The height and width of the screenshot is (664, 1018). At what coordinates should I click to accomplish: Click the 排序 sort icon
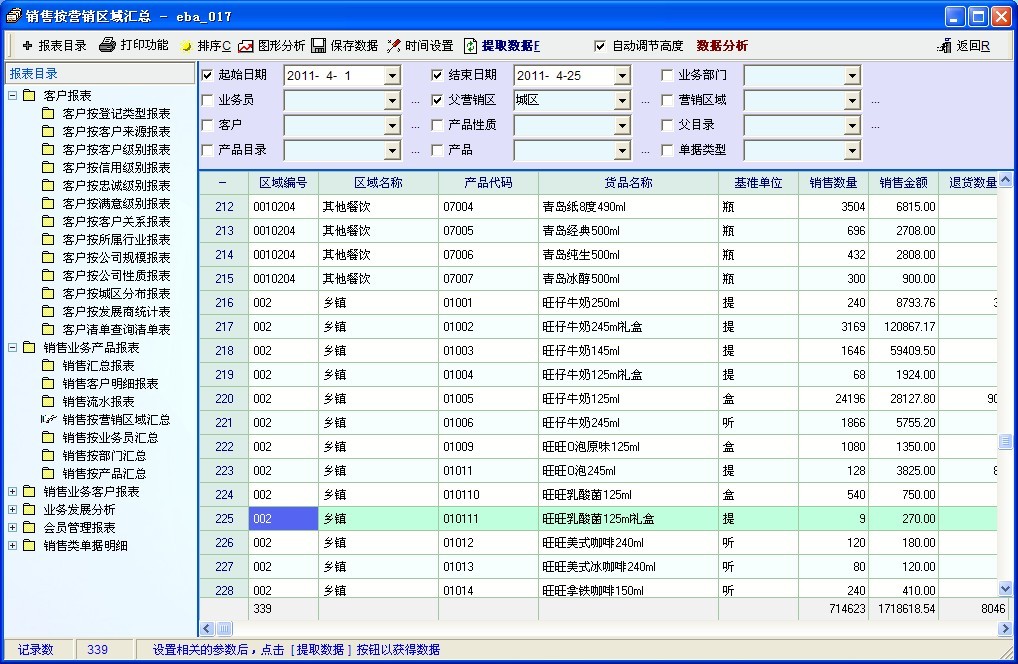pyautogui.click(x=186, y=47)
